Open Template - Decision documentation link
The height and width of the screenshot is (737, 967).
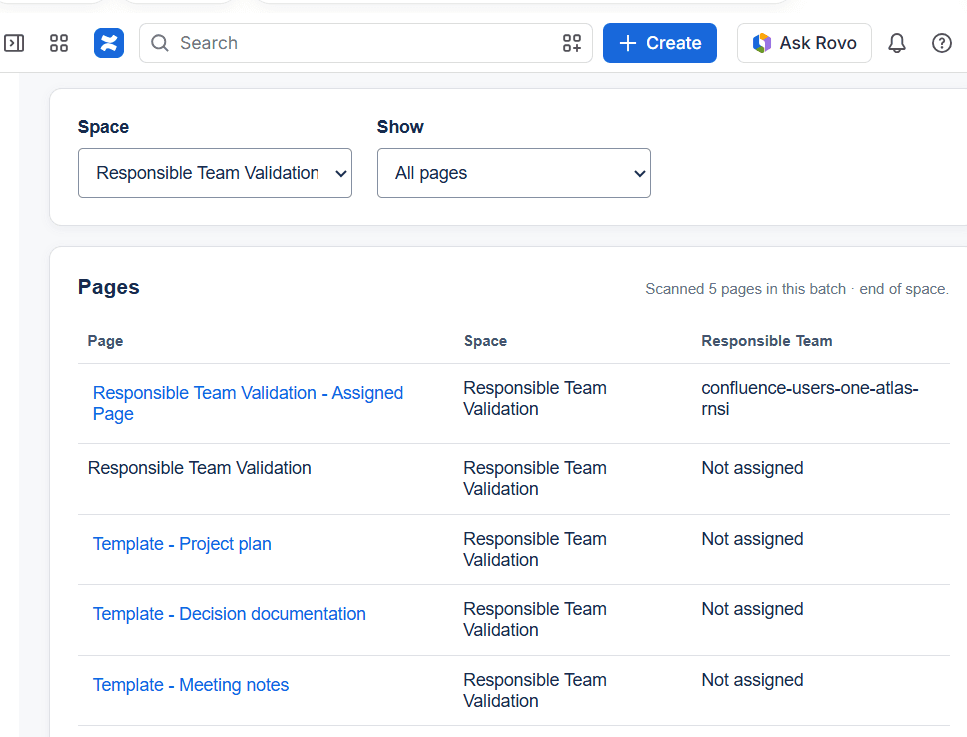tap(229, 614)
